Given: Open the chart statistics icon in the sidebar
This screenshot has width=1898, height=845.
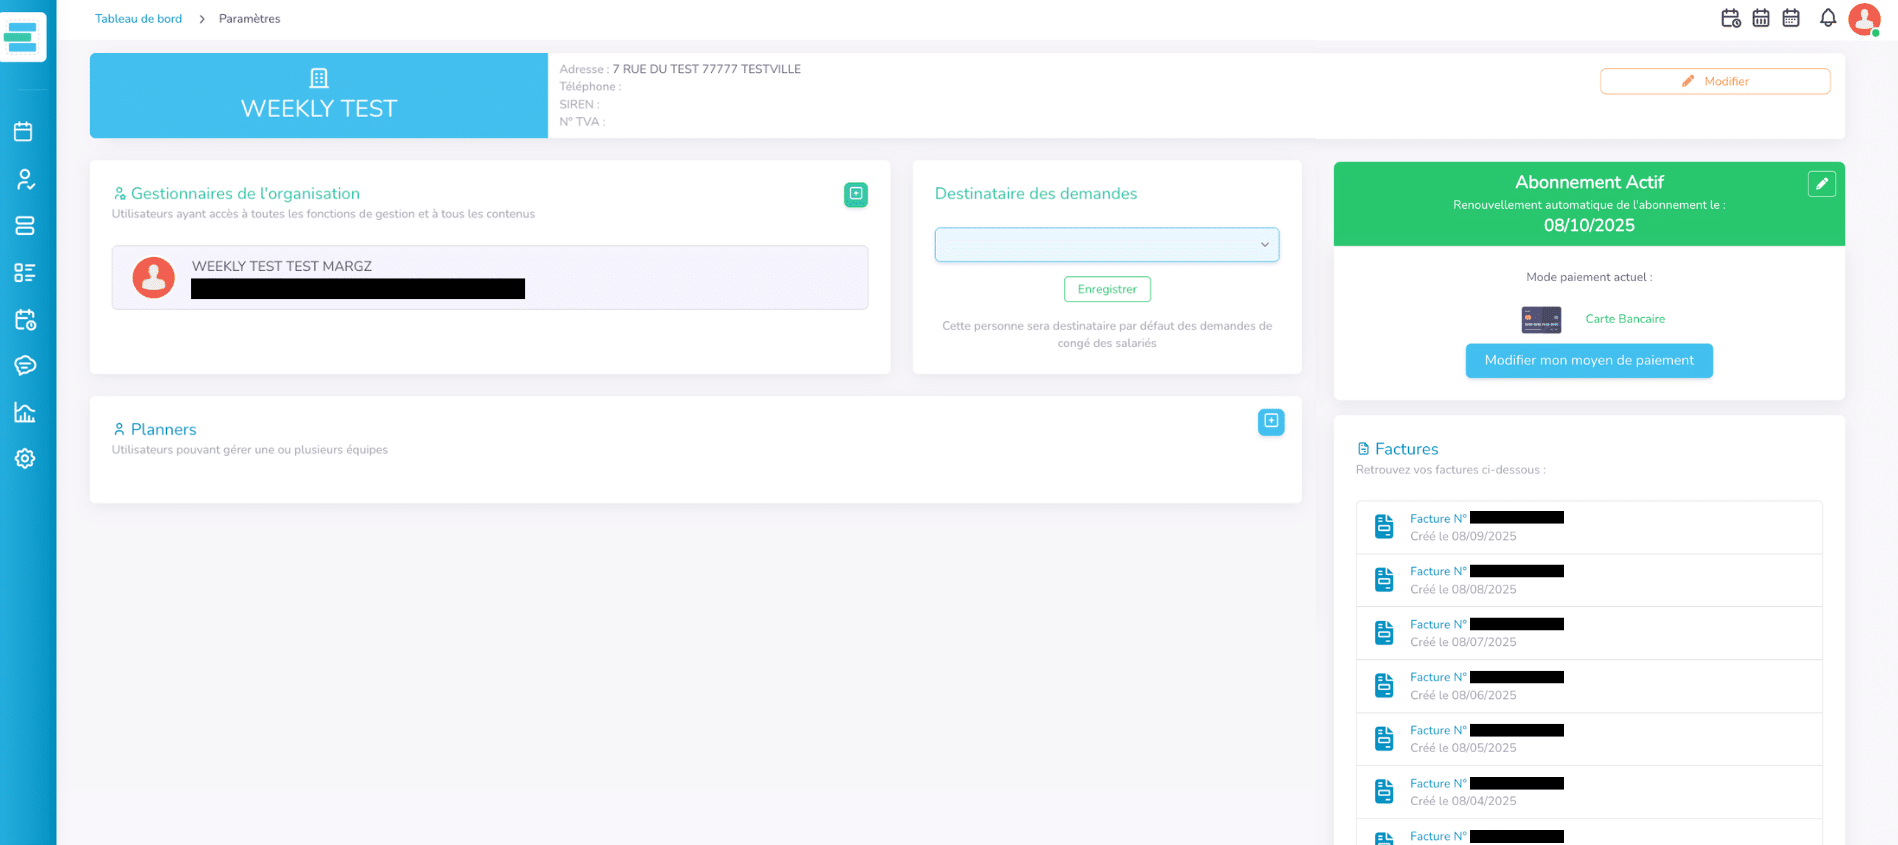Looking at the screenshot, I should point(24,412).
